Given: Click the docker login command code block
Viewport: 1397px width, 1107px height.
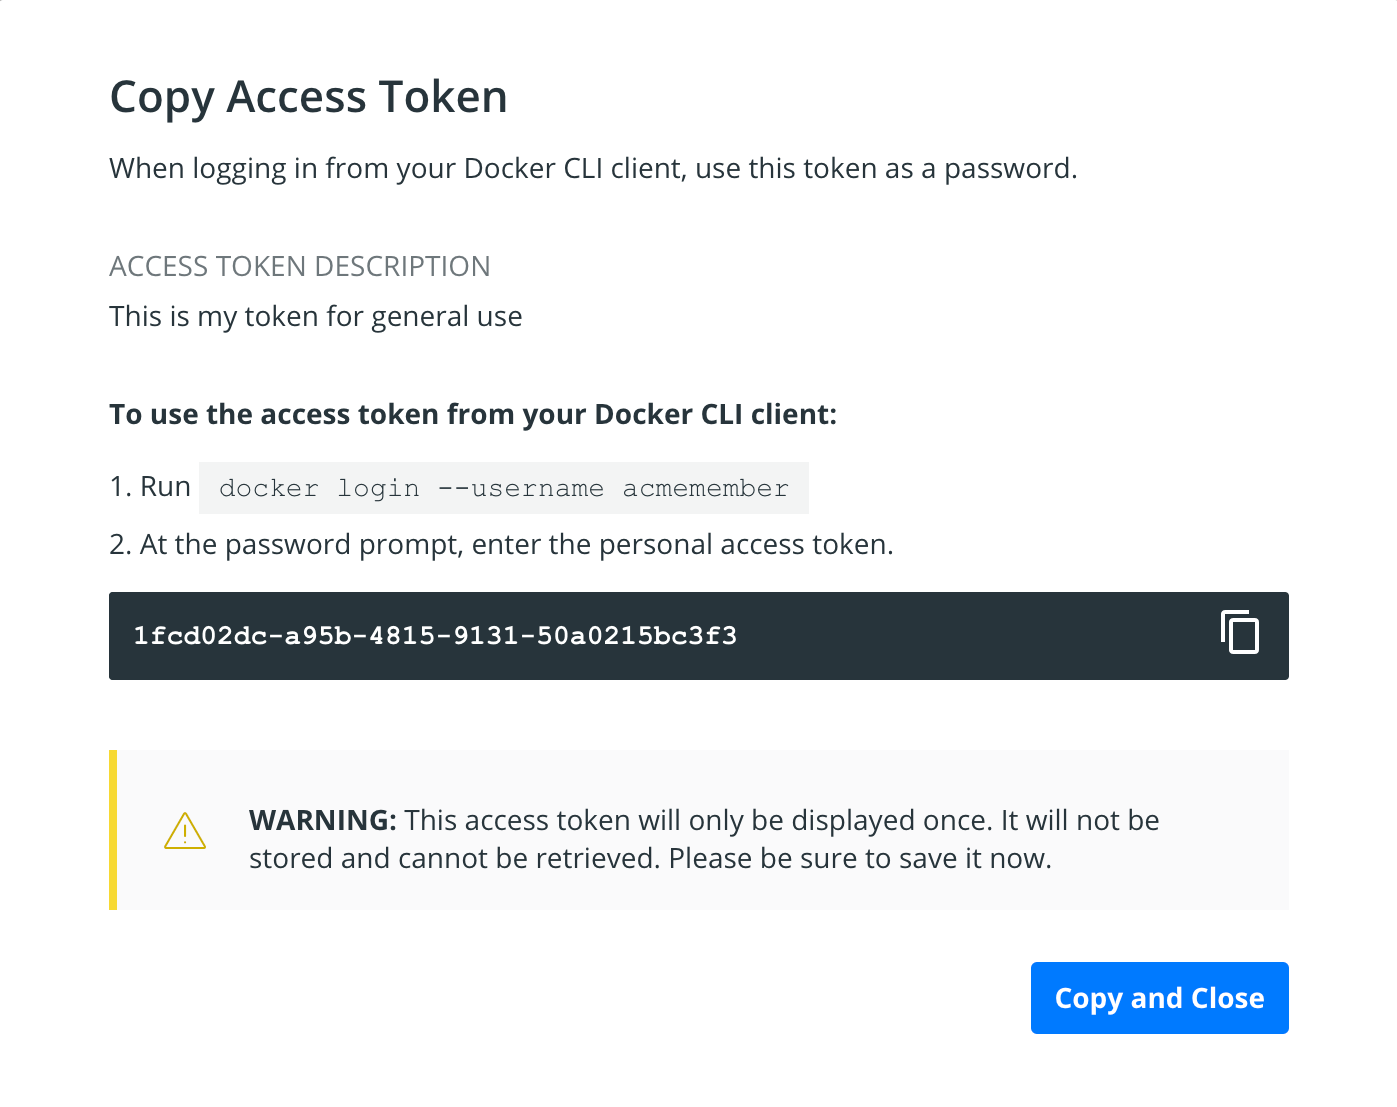Looking at the screenshot, I should (503, 488).
